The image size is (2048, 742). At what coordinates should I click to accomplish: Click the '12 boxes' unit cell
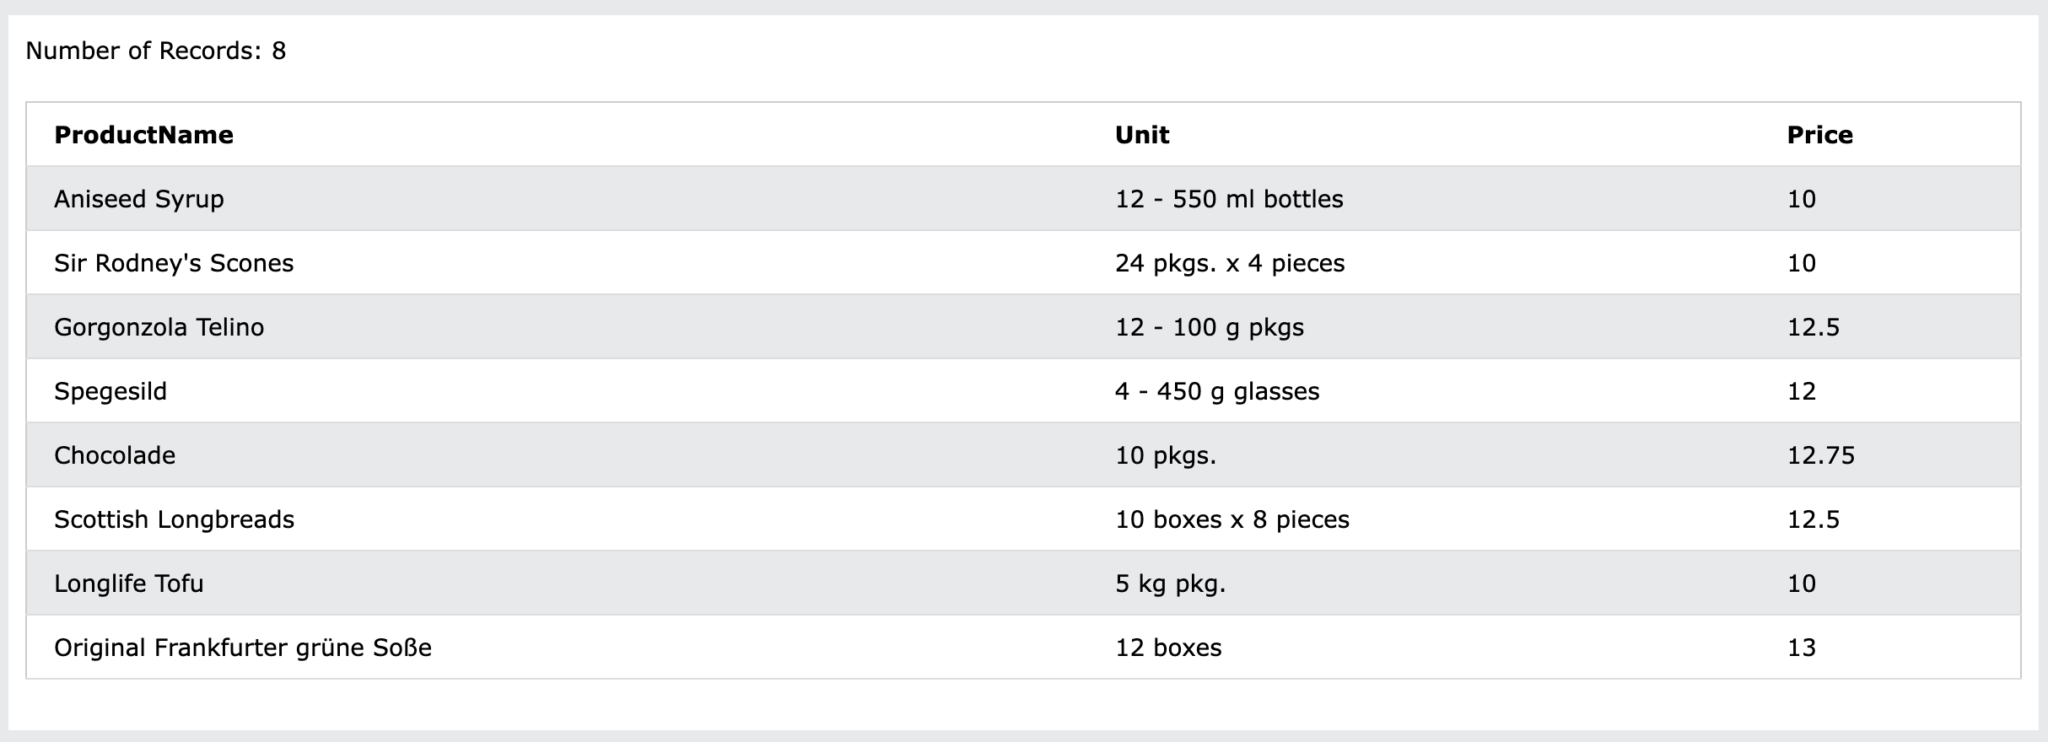pos(1168,647)
